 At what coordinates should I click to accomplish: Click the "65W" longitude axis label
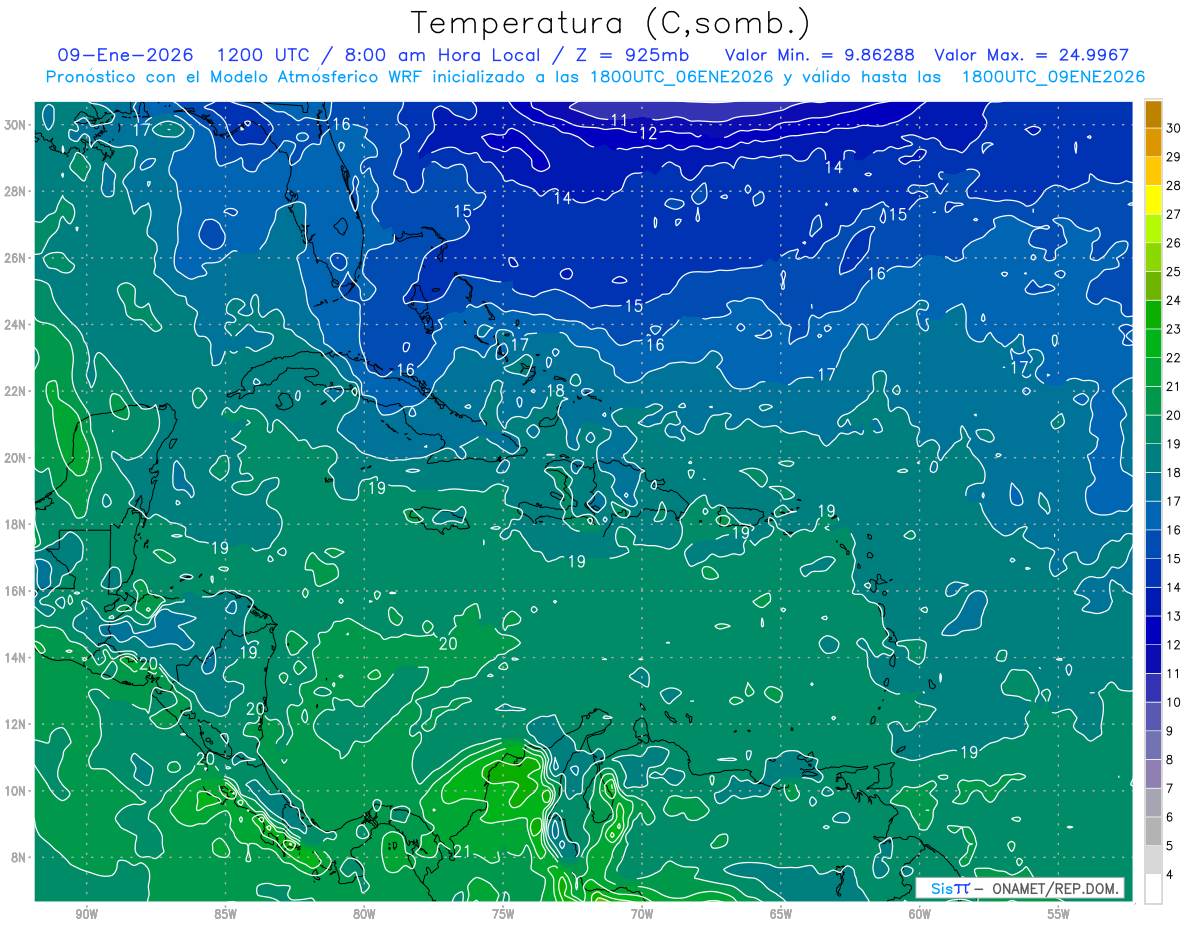click(781, 914)
